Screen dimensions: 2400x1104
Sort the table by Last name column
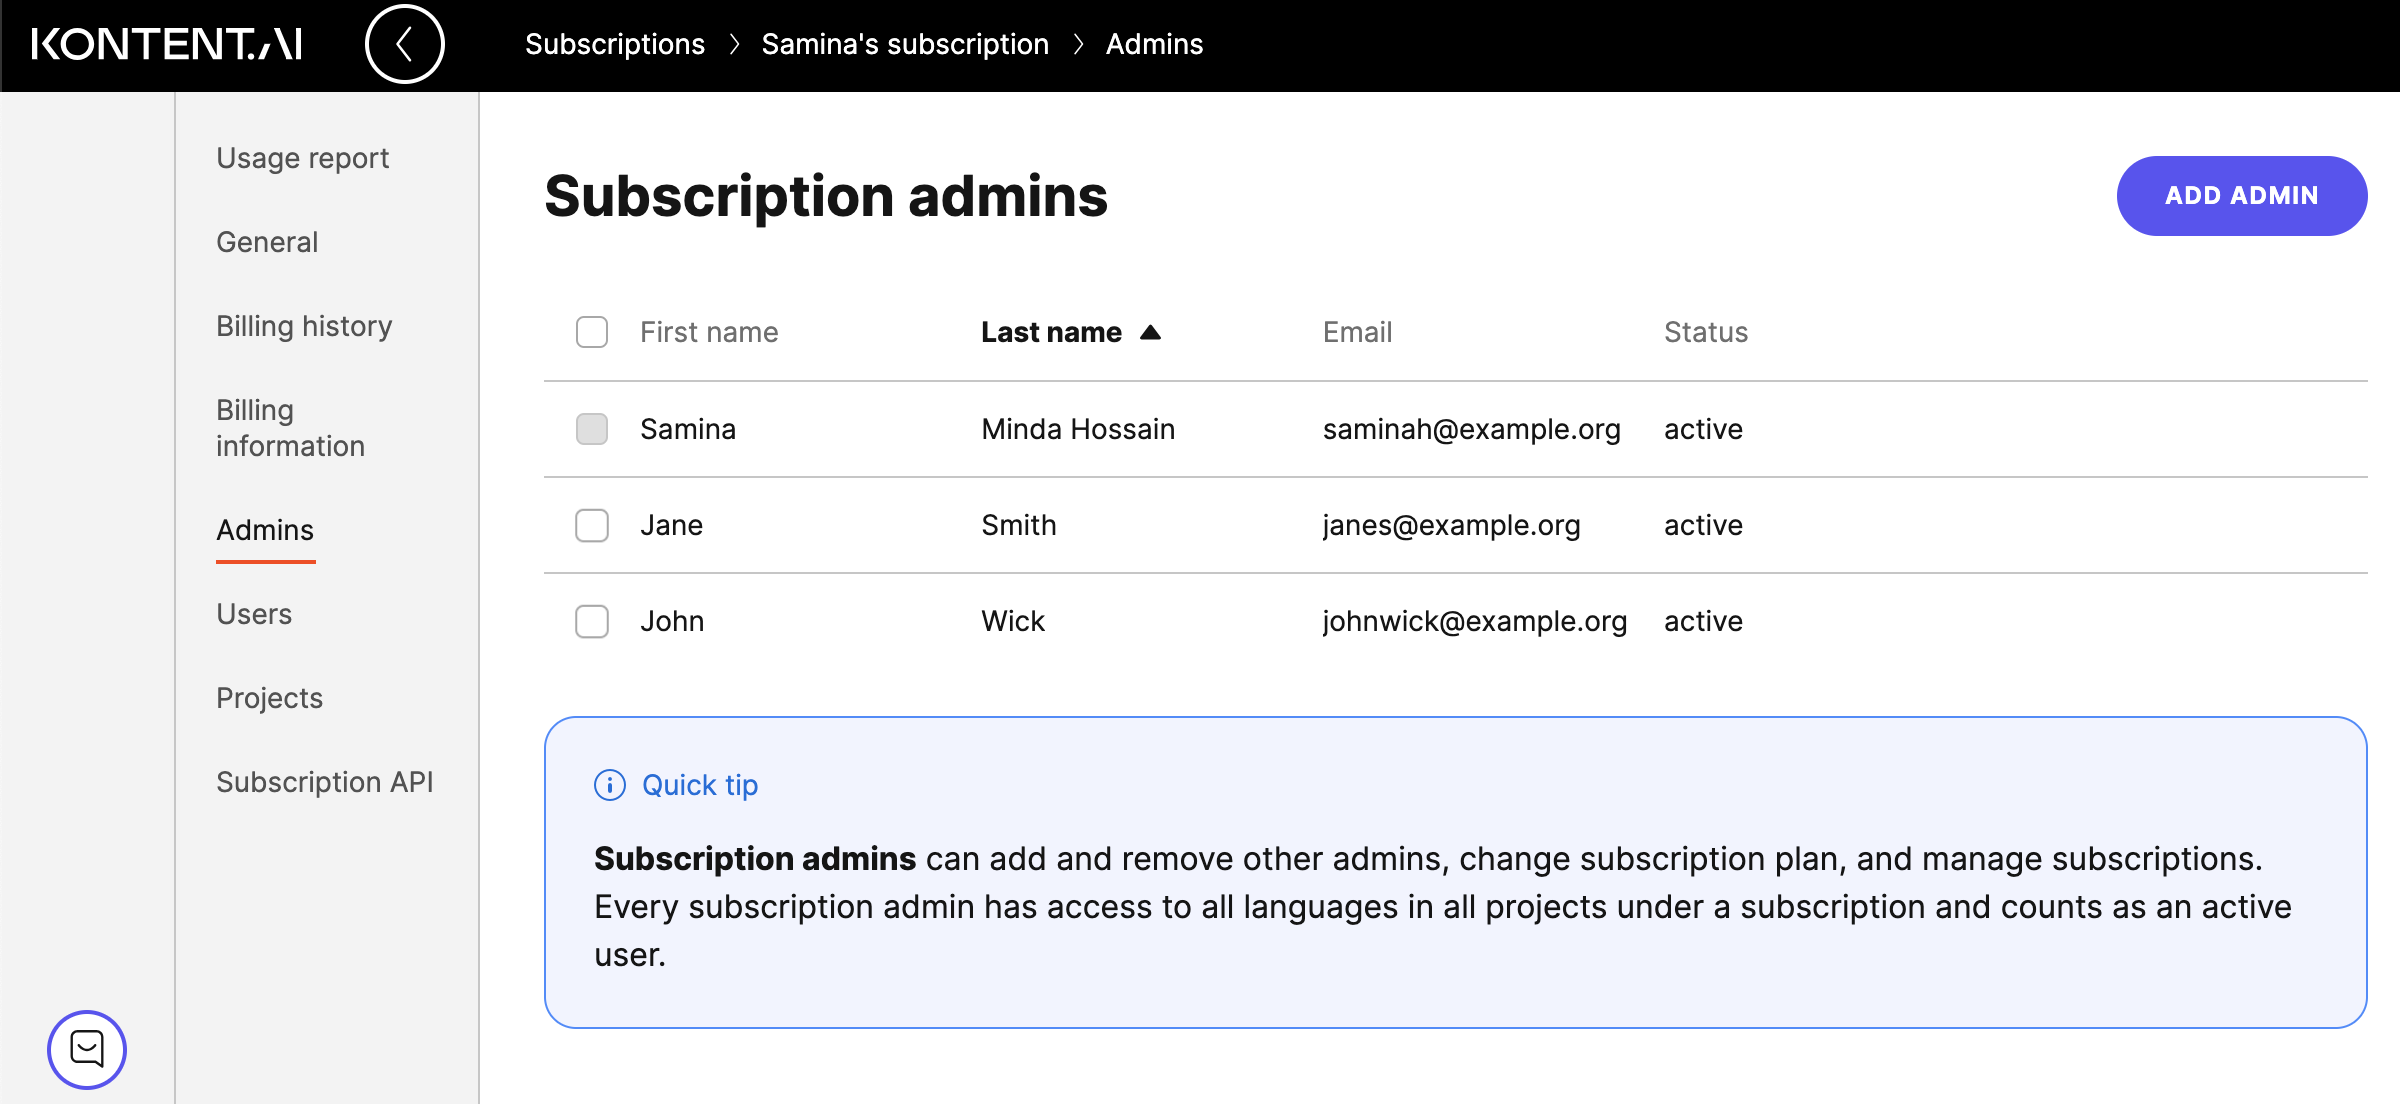[1051, 332]
